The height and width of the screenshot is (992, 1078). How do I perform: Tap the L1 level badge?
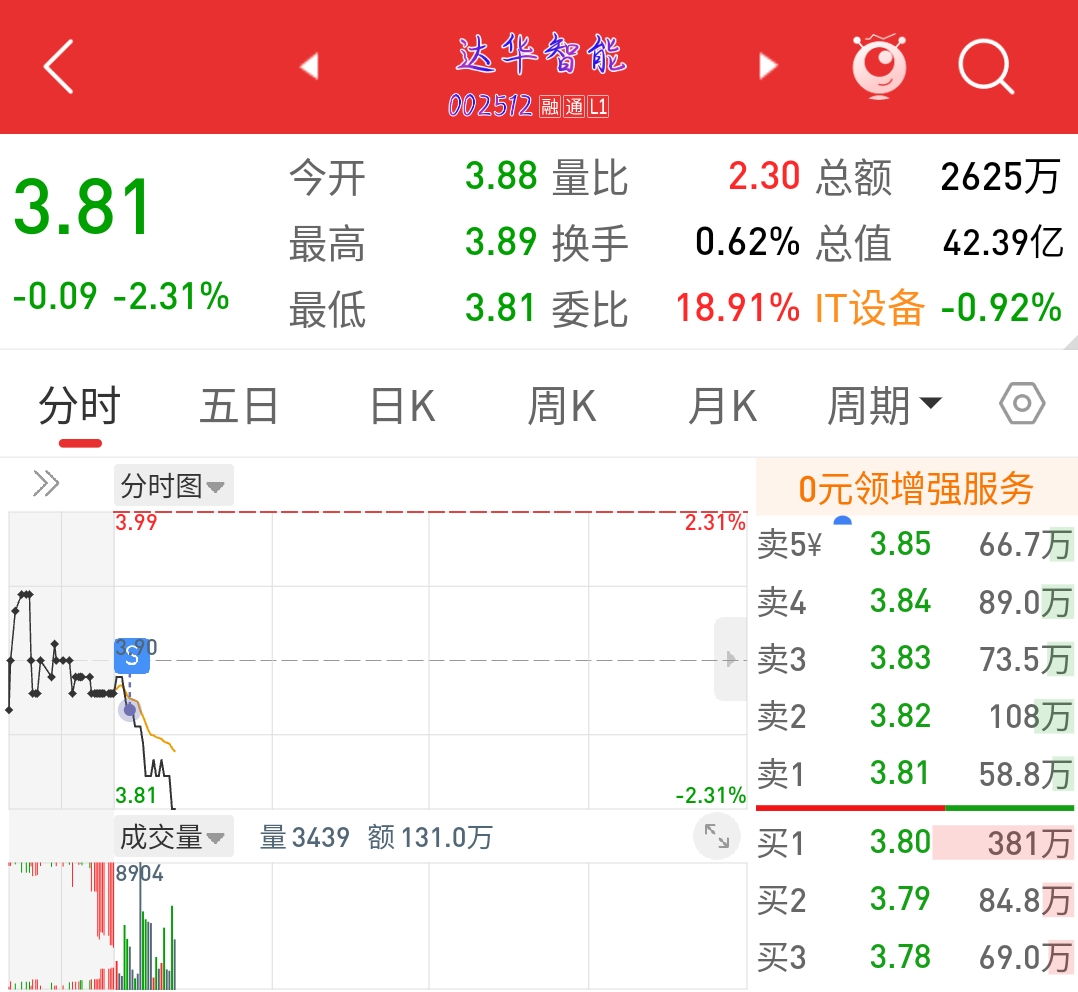coord(598,107)
